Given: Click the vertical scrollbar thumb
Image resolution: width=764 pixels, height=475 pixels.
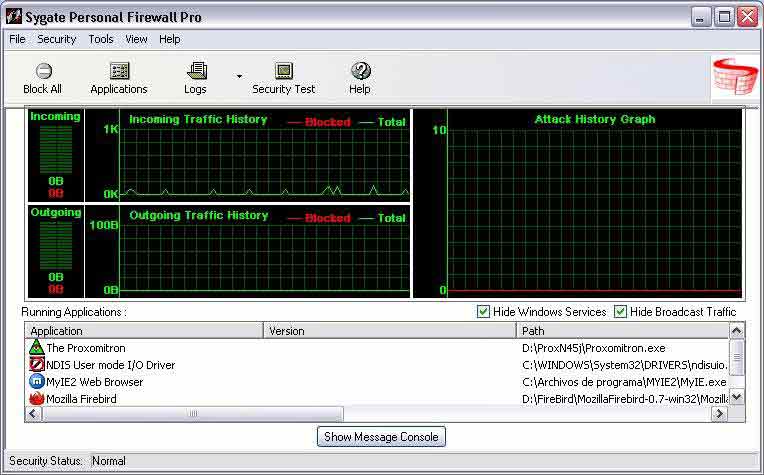Looking at the screenshot, I should pyautogui.click(x=737, y=358).
